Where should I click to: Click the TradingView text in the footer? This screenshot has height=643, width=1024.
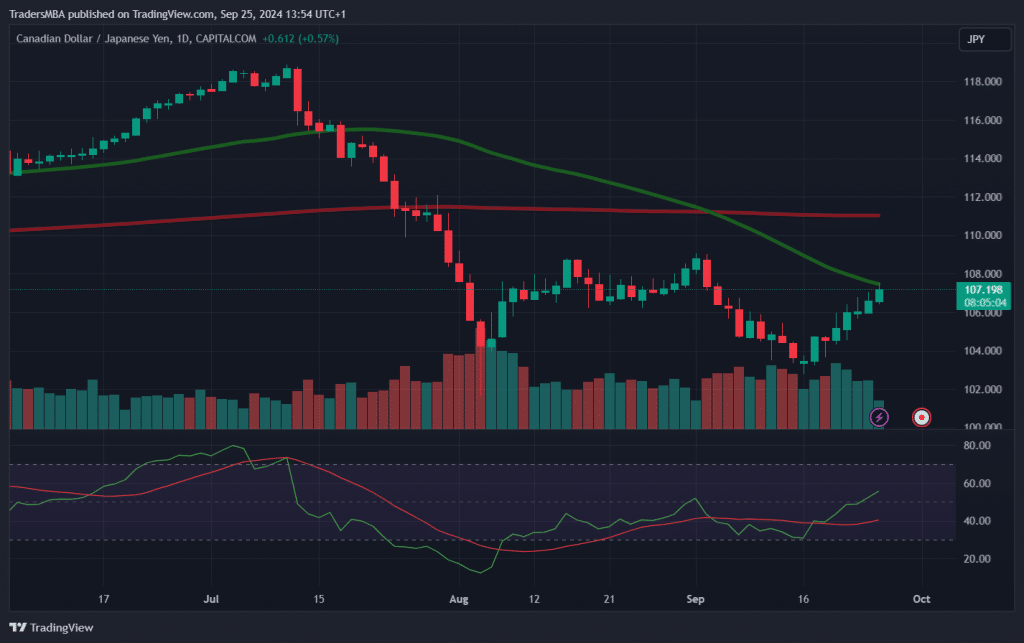coord(62,628)
